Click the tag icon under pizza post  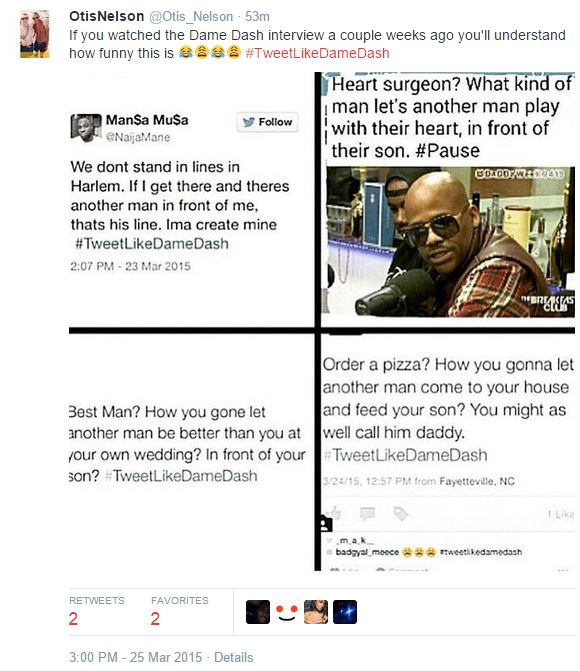401,513
